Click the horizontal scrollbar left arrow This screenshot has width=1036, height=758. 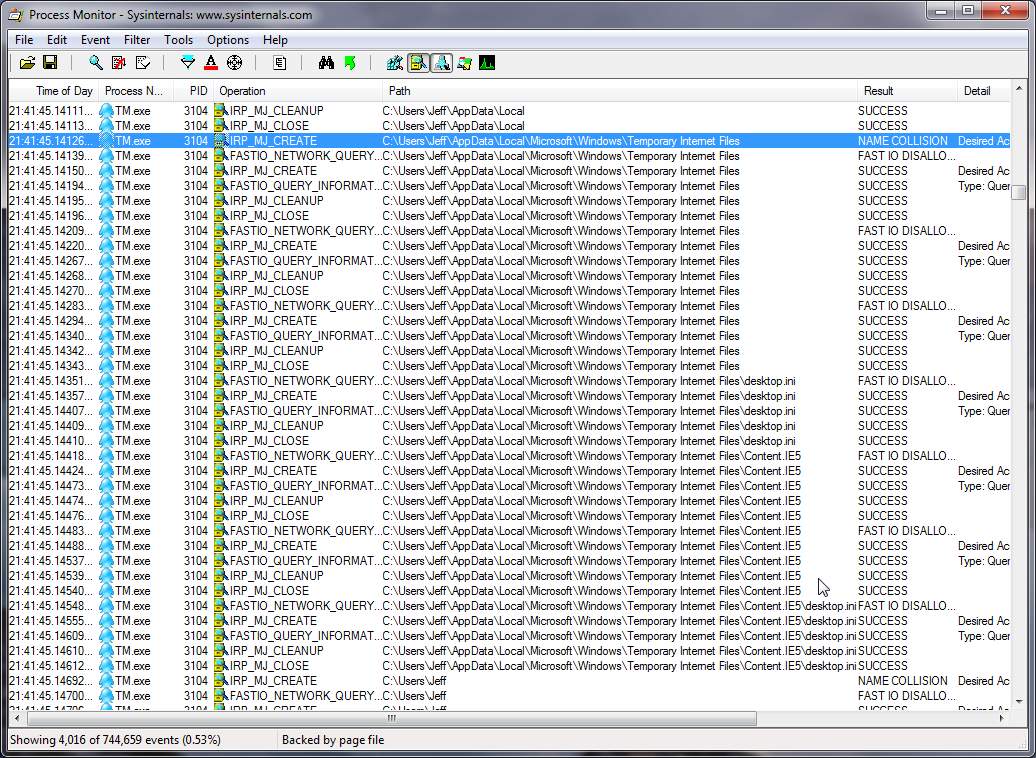point(17,718)
